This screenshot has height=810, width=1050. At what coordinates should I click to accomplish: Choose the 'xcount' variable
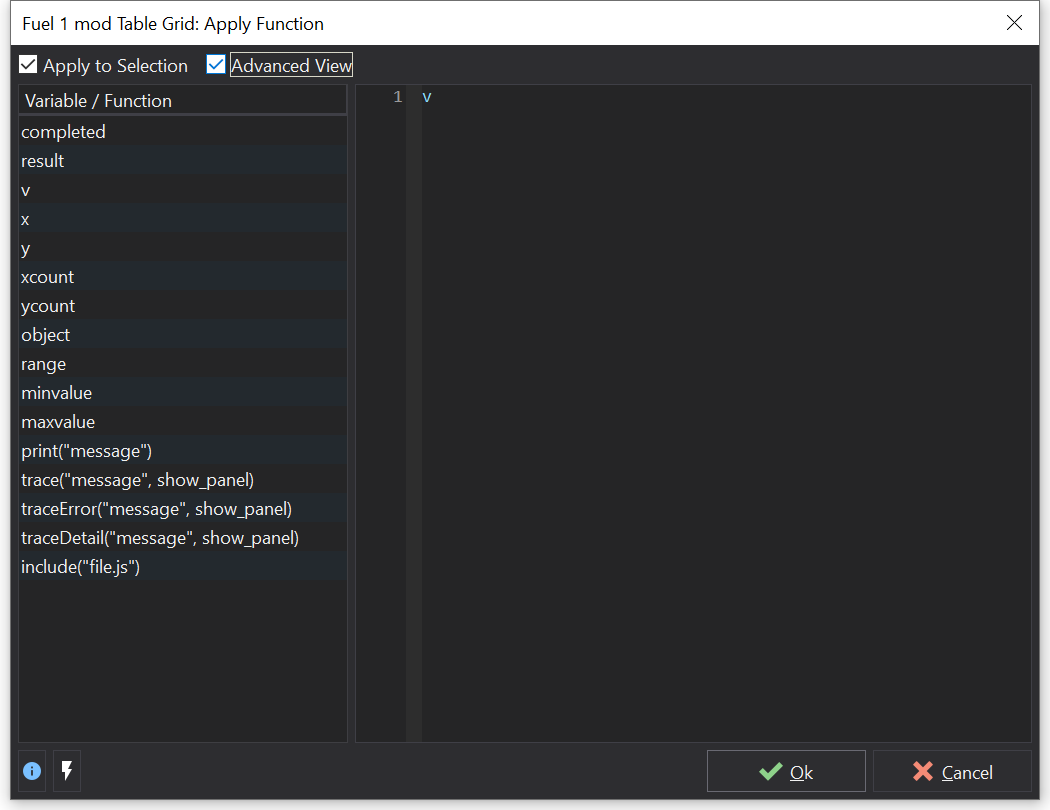click(48, 277)
